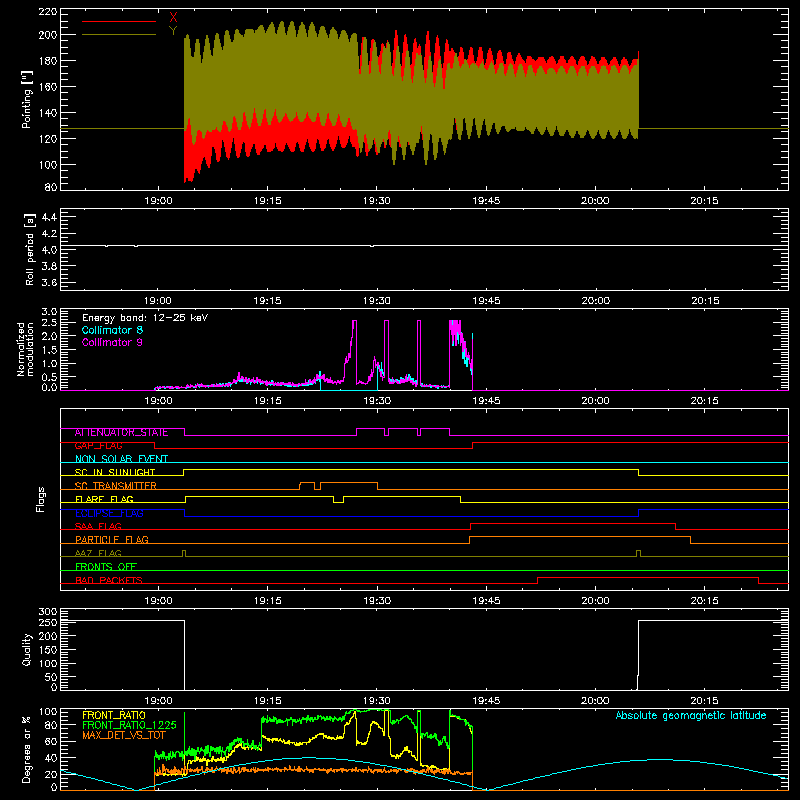Click the olive Y legend label

[x=173, y=31]
